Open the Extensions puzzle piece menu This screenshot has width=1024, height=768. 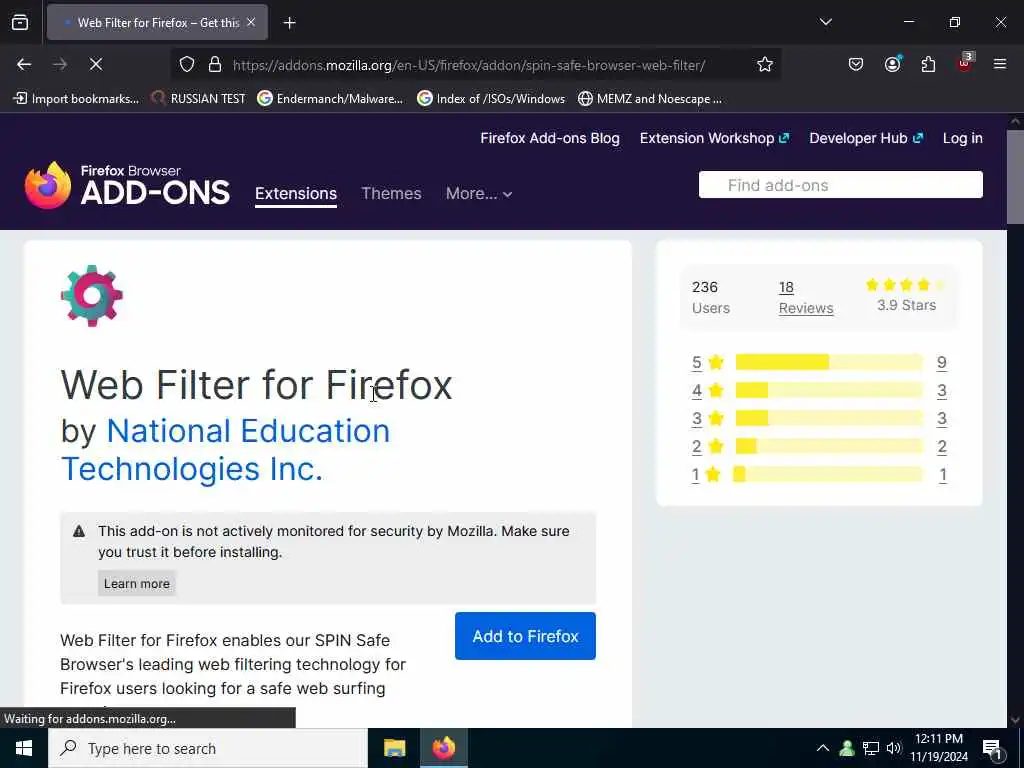tap(928, 64)
